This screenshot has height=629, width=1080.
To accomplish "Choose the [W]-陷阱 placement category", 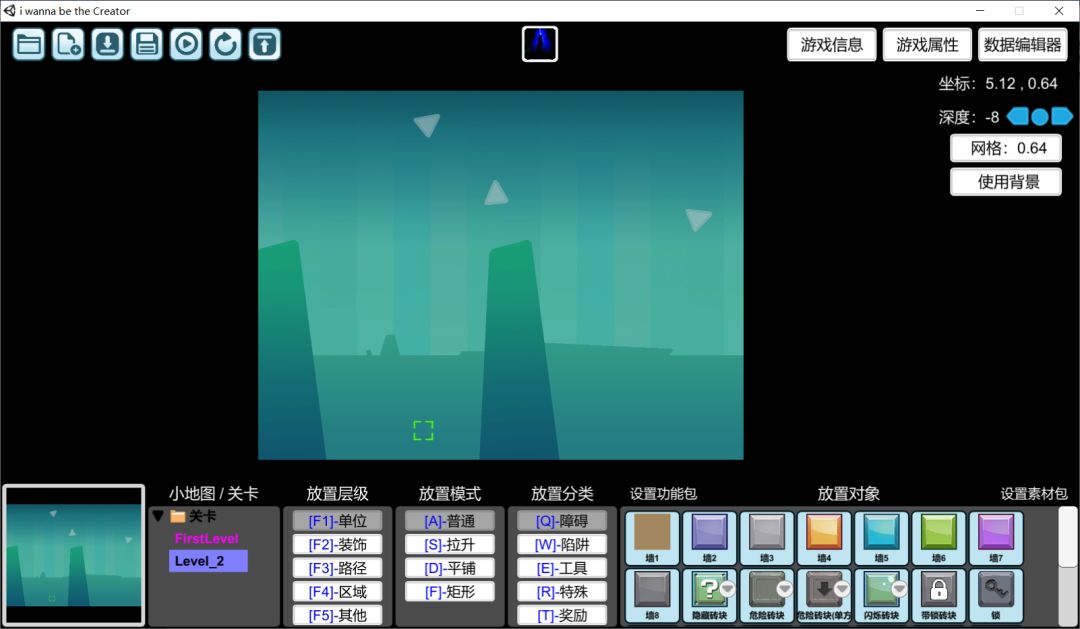I will click(x=561, y=545).
